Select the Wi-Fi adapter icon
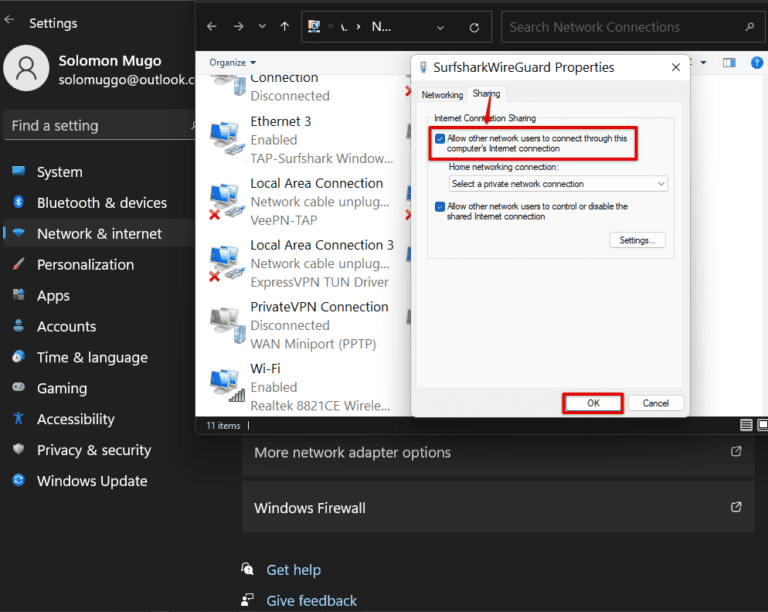Image resolution: width=768 pixels, height=612 pixels. click(224, 385)
